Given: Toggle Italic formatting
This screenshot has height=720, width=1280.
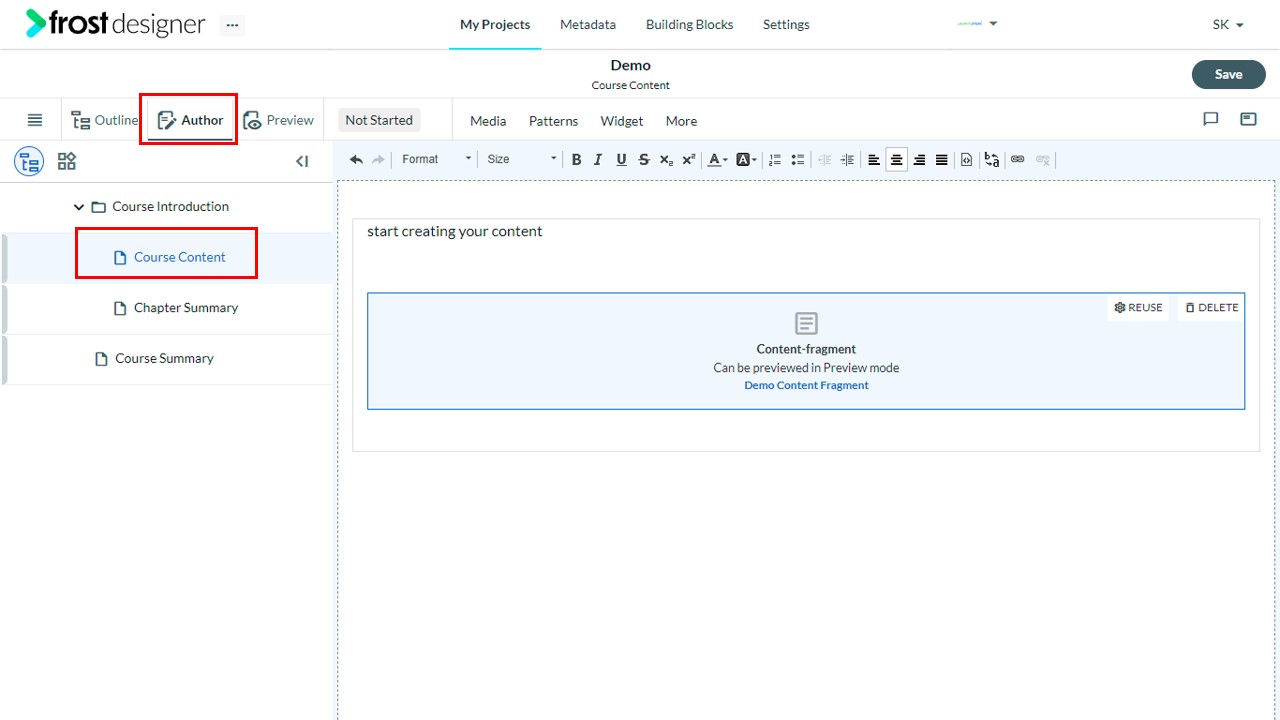Looking at the screenshot, I should pyautogui.click(x=598, y=159).
